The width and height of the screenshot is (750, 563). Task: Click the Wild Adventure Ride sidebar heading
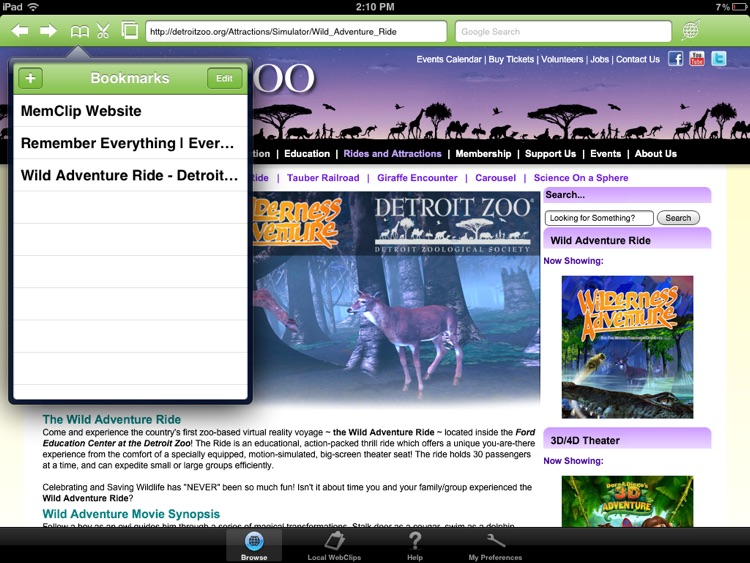click(x=627, y=239)
